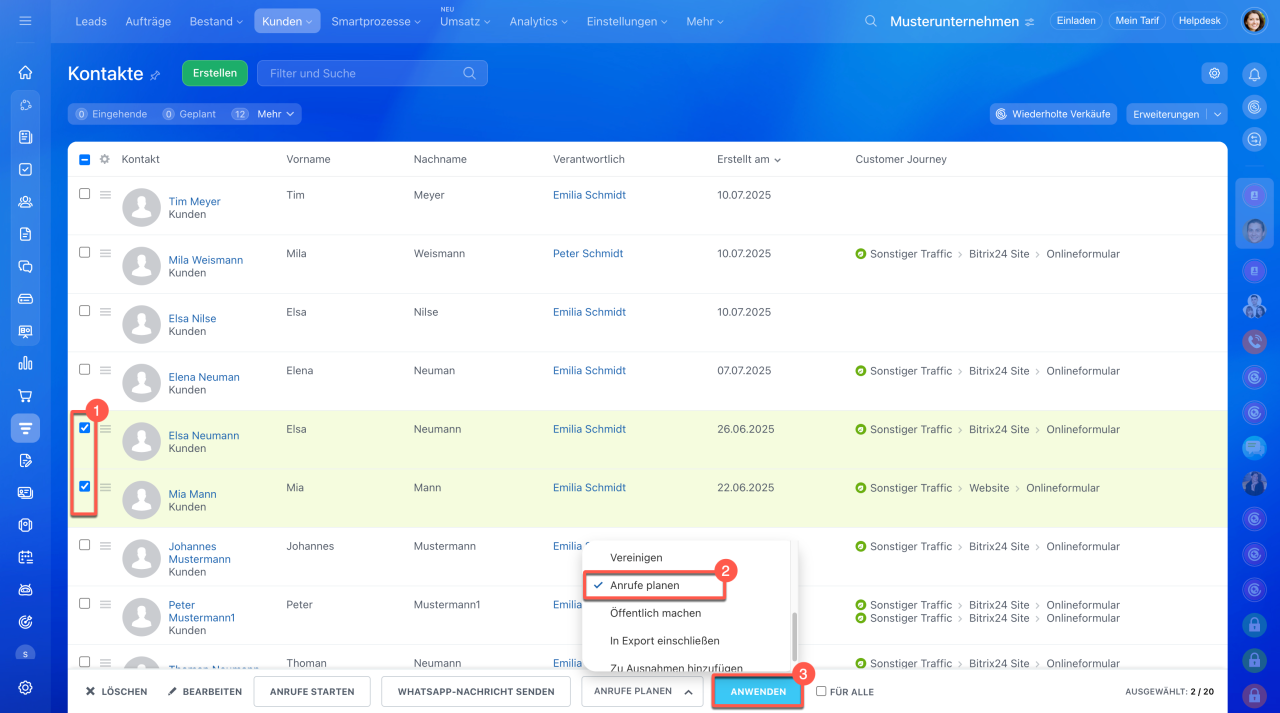Open the chats icon in left sidebar
The width and height of the screenshot is (1280, 713).
tap(26, 266)
